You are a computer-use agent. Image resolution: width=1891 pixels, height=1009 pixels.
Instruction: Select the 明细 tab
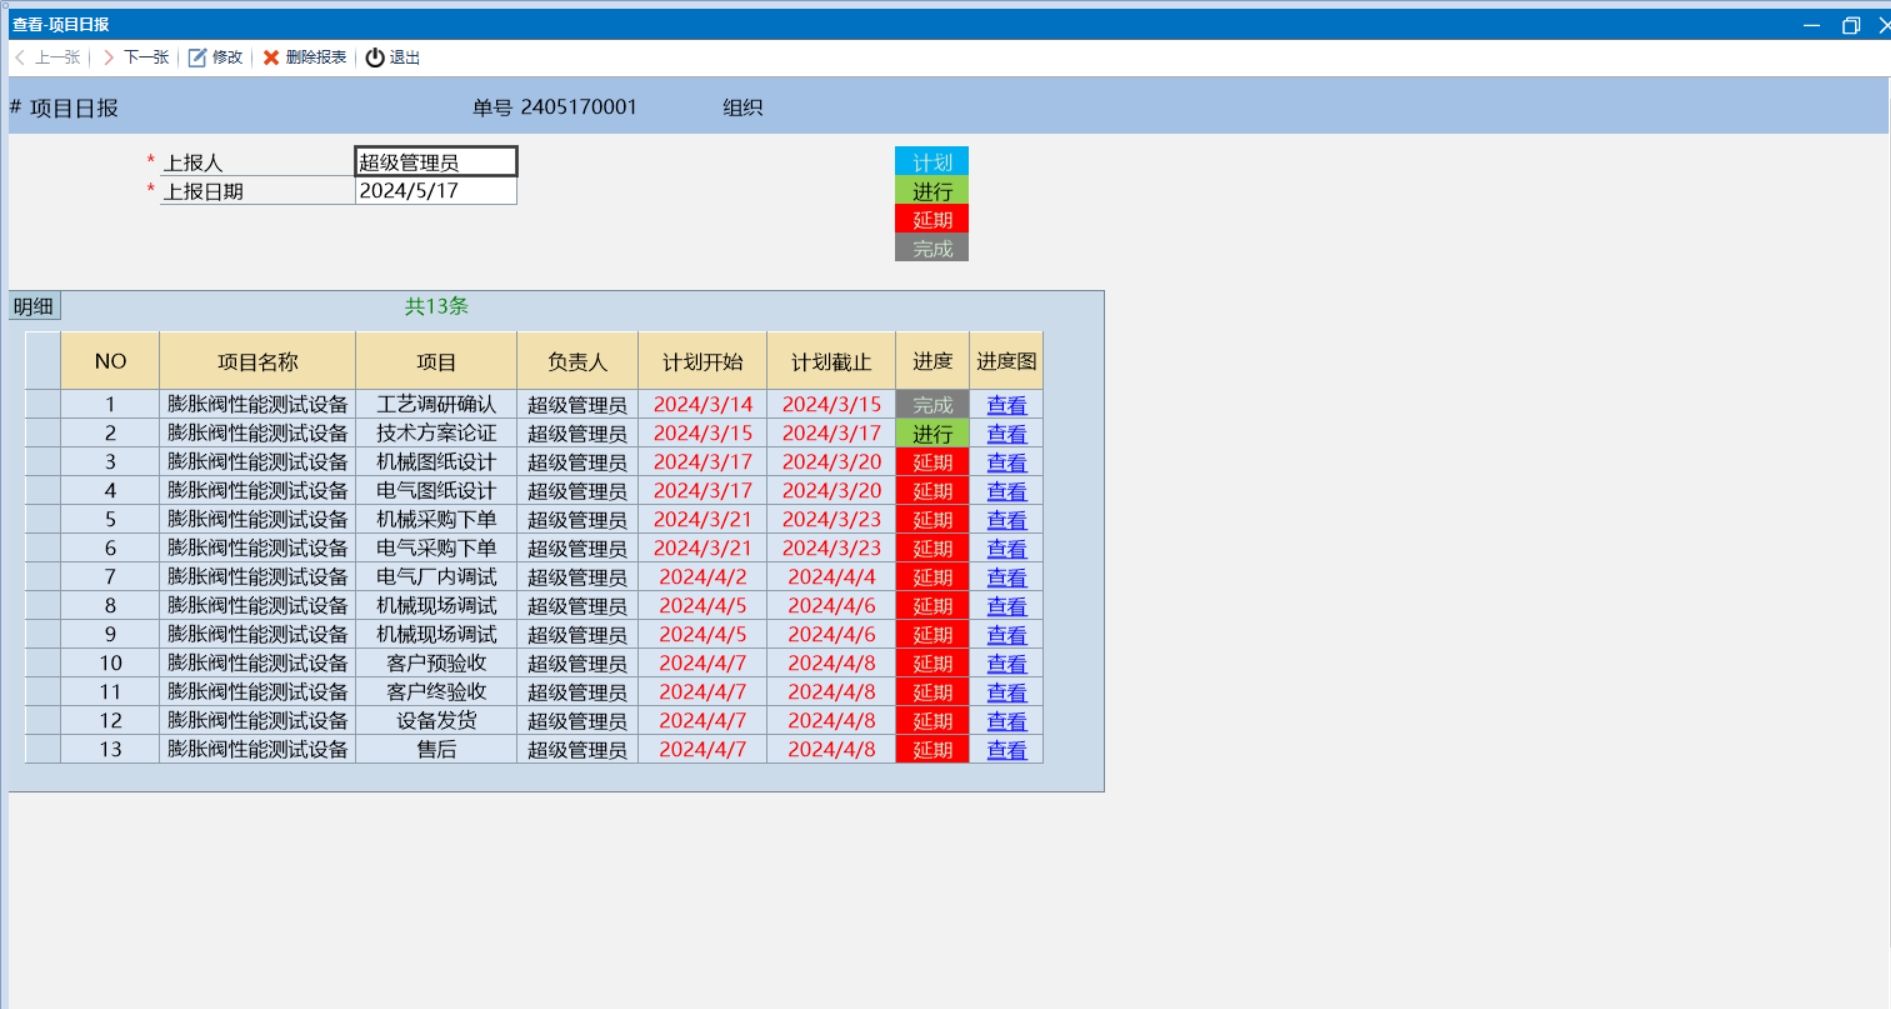pyautogui.click(x=34, y=306)
